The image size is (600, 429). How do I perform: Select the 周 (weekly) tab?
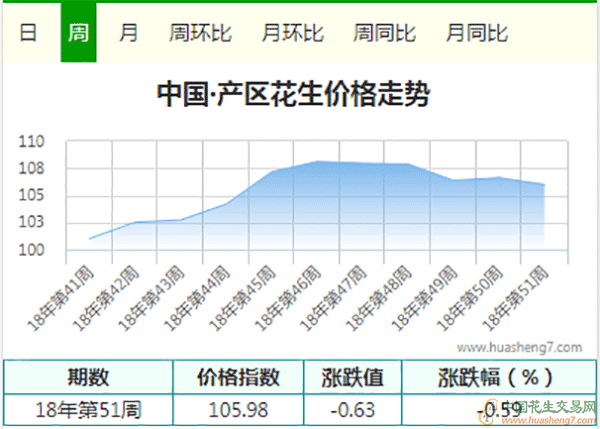(x=78, y=32)
